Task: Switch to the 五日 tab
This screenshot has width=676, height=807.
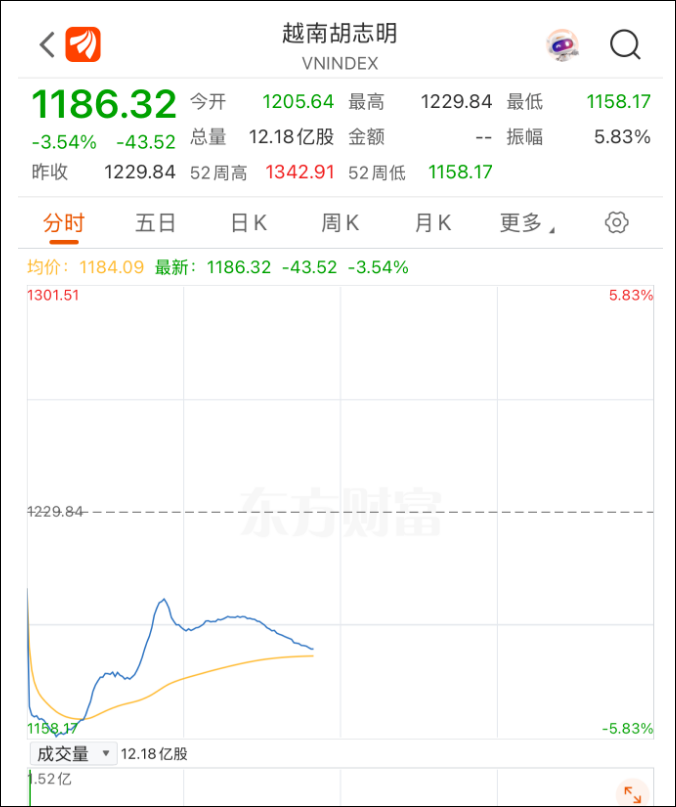Action: pyautogui.click(x=155, y=223)
